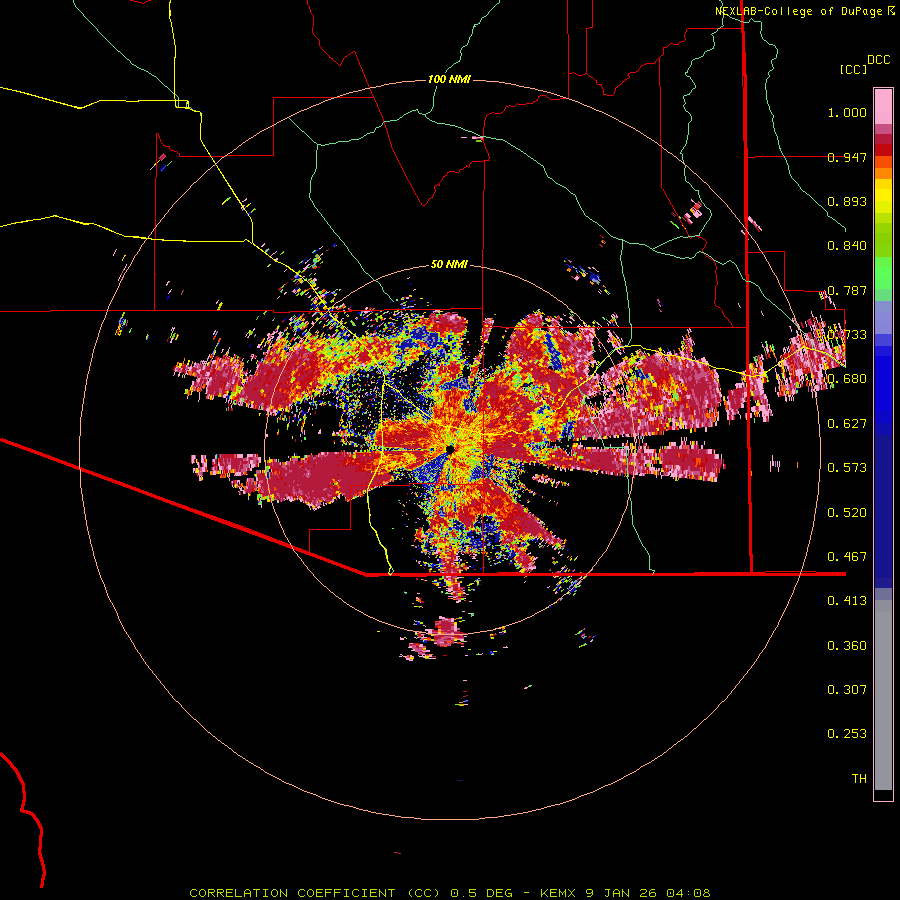Click the 0.787 legend value
Viewport: 900px width, 900px height.
pos(847,290)
